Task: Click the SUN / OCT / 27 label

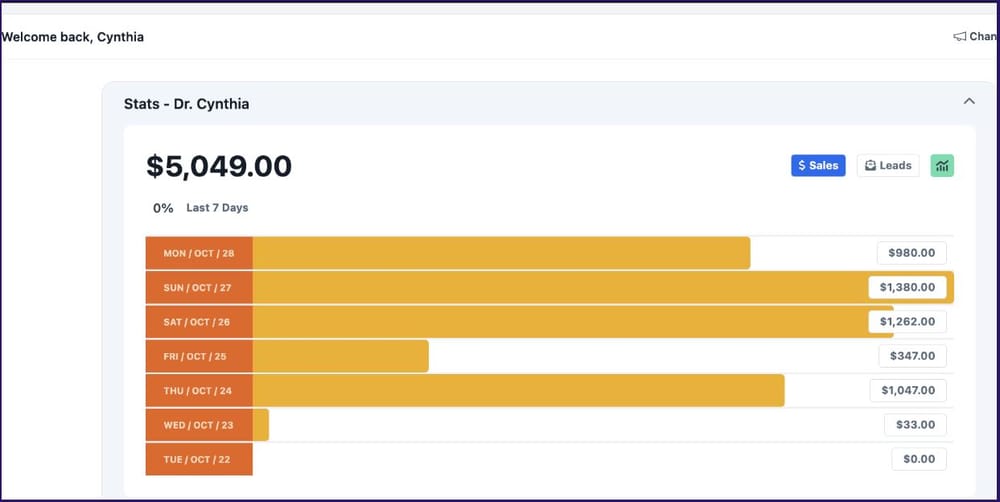Action: click(199, 288)
